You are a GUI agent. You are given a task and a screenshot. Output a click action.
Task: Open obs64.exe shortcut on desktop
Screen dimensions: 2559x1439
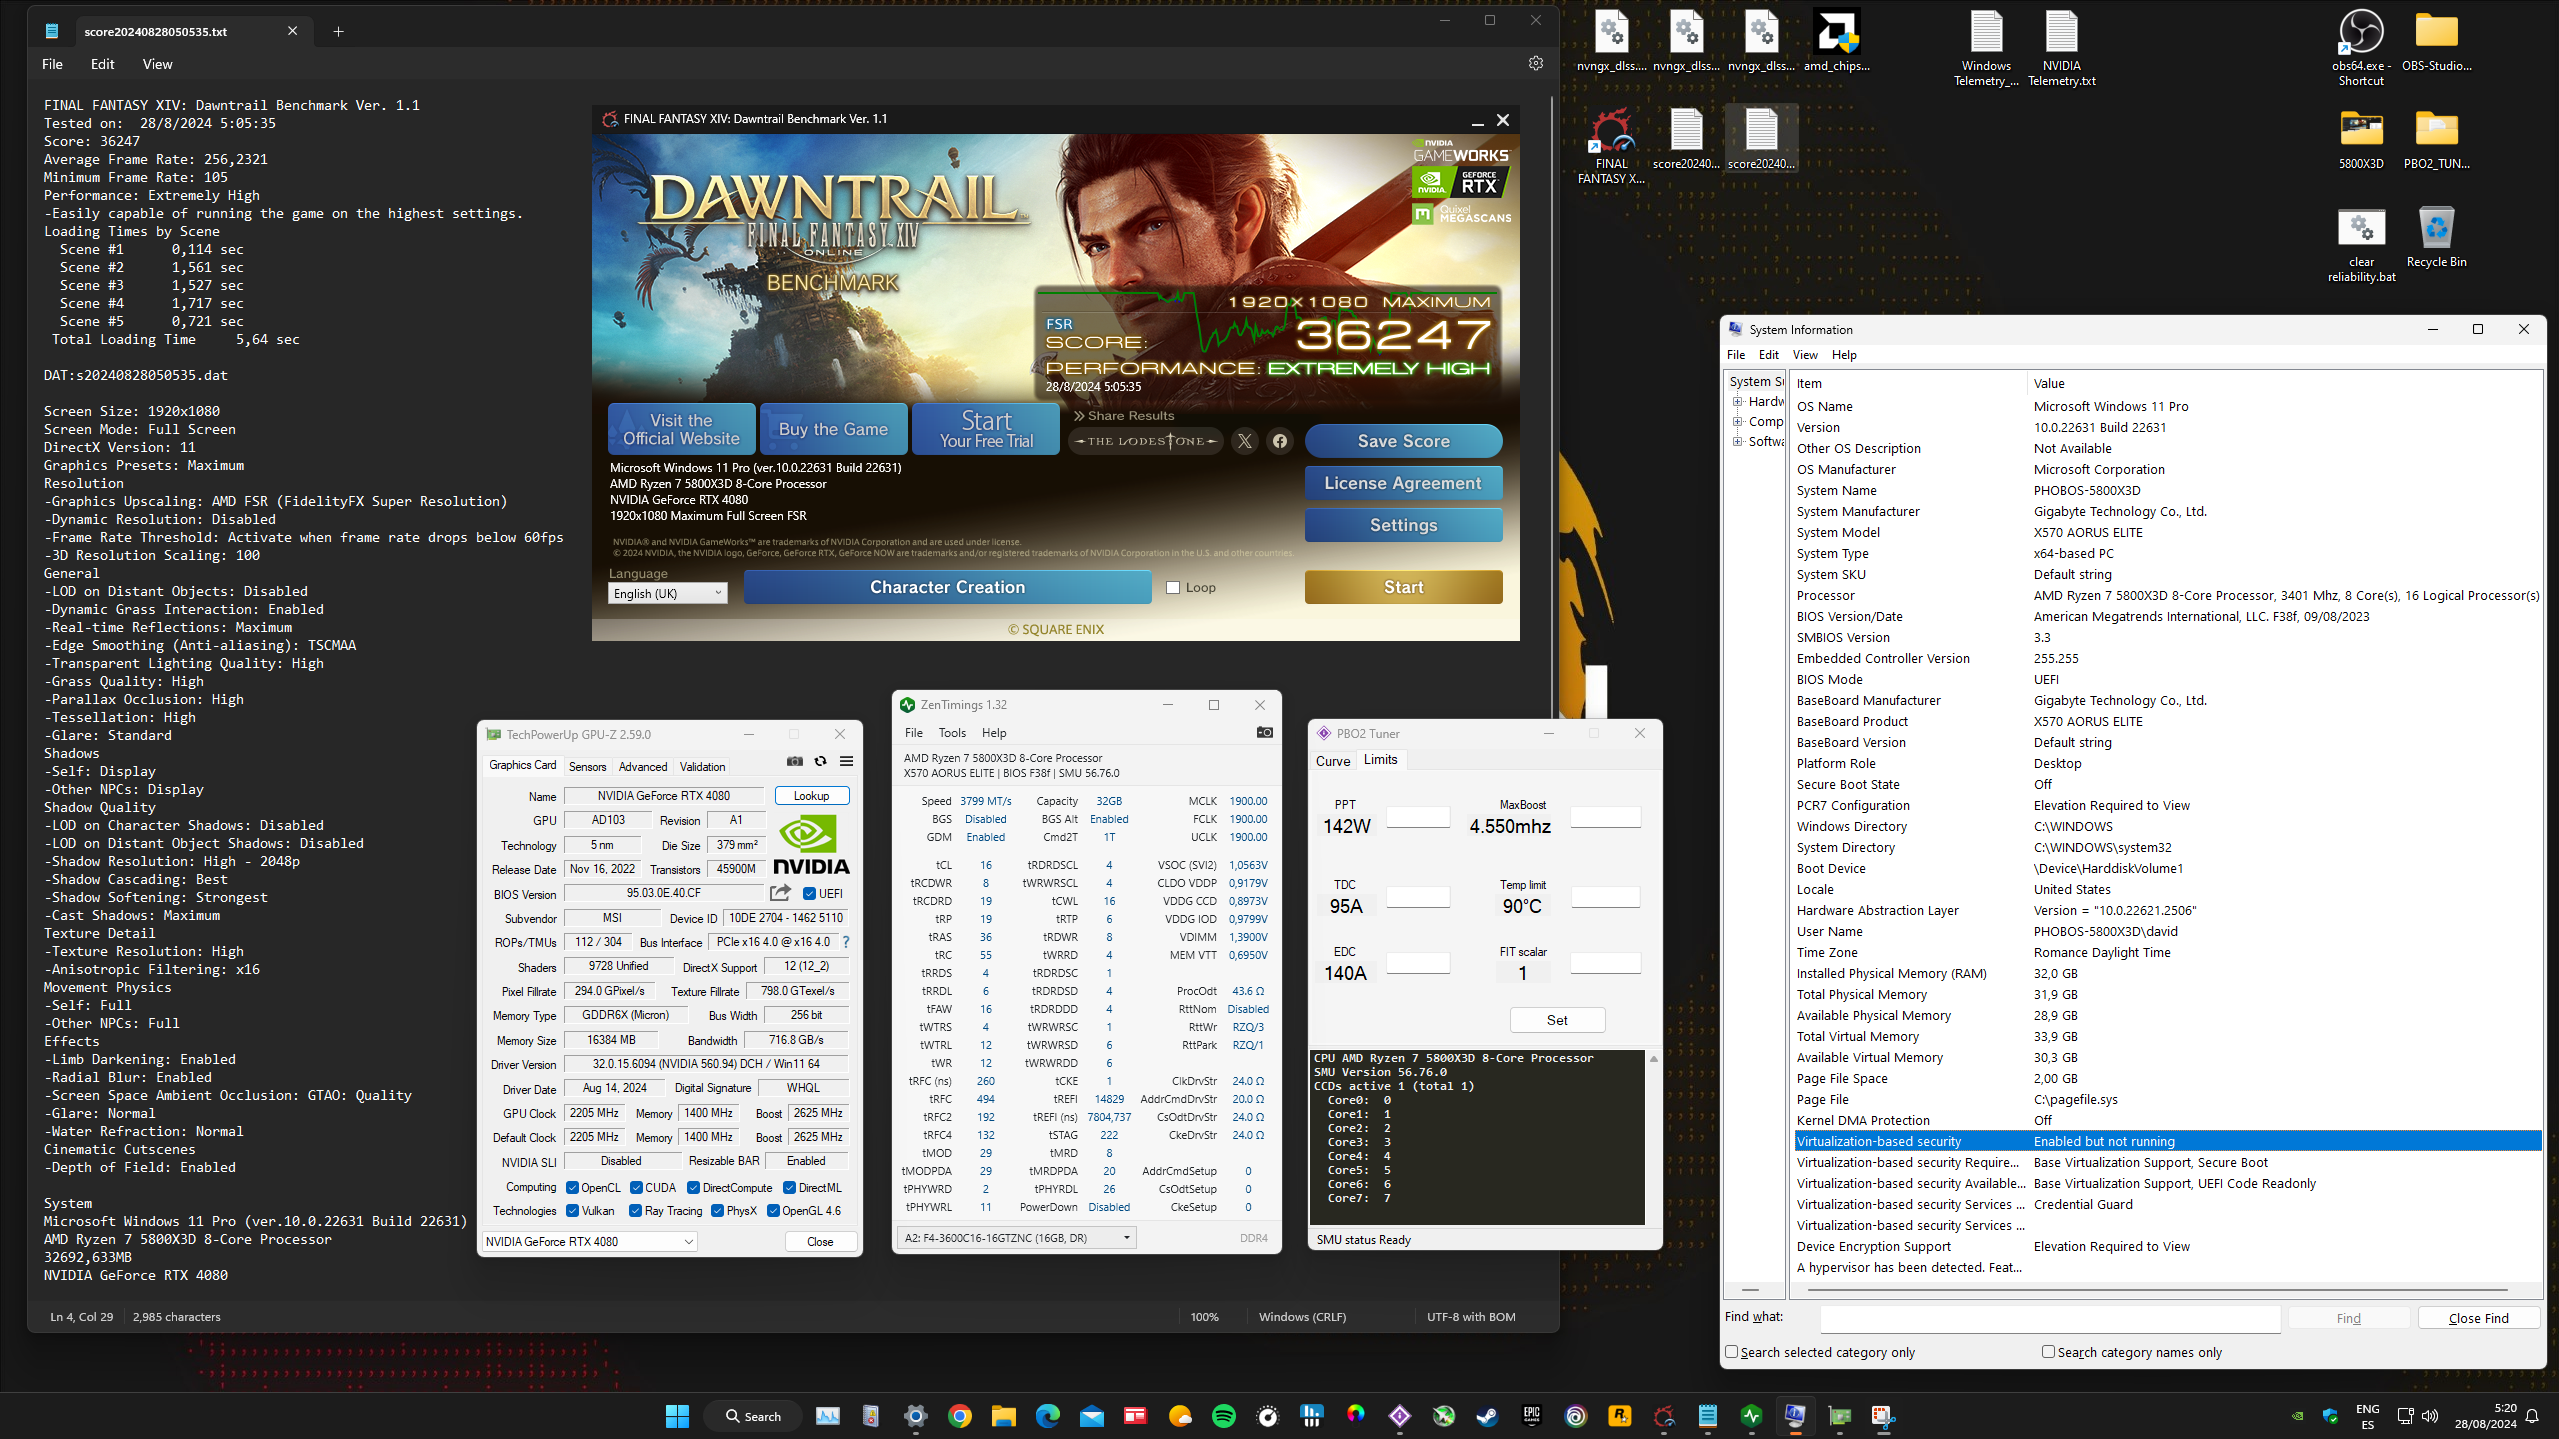pos(2361,47)
